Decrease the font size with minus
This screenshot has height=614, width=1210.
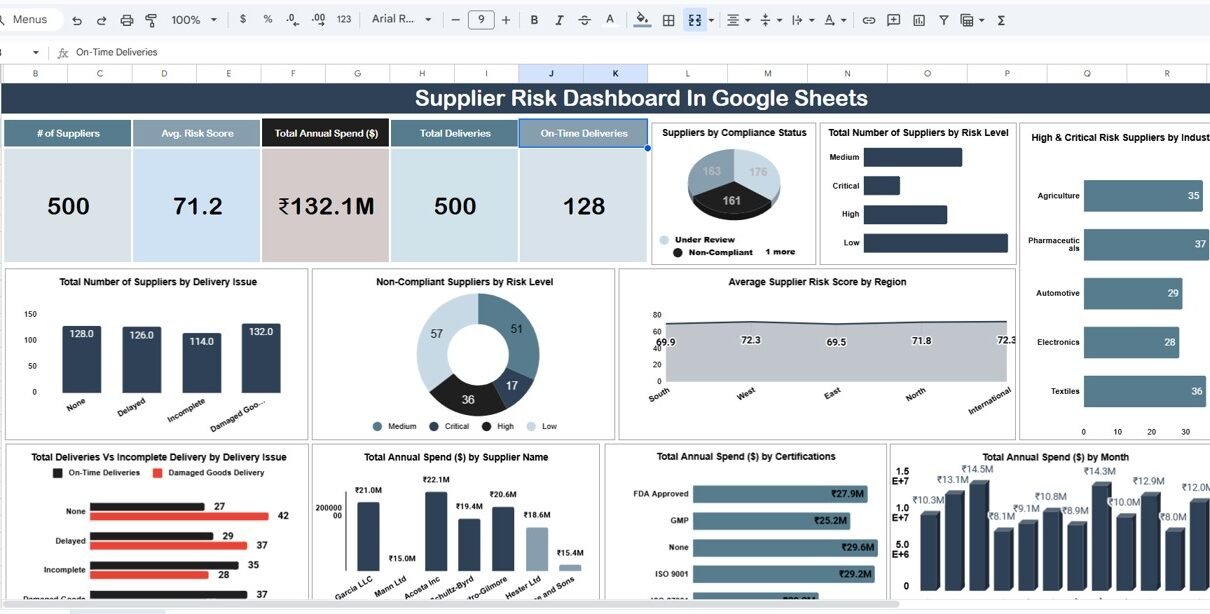coord(456,20)
